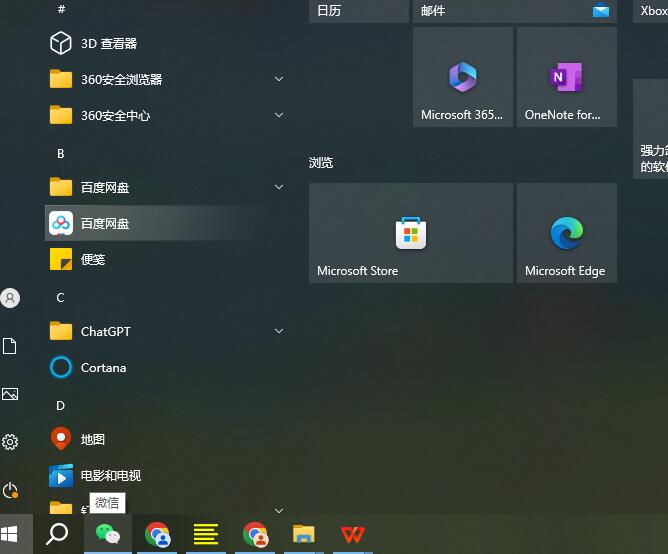This screenshot has height=554, width=668.
Task: Click the Microsoft 365 tile
Action: tap(462, 77)
